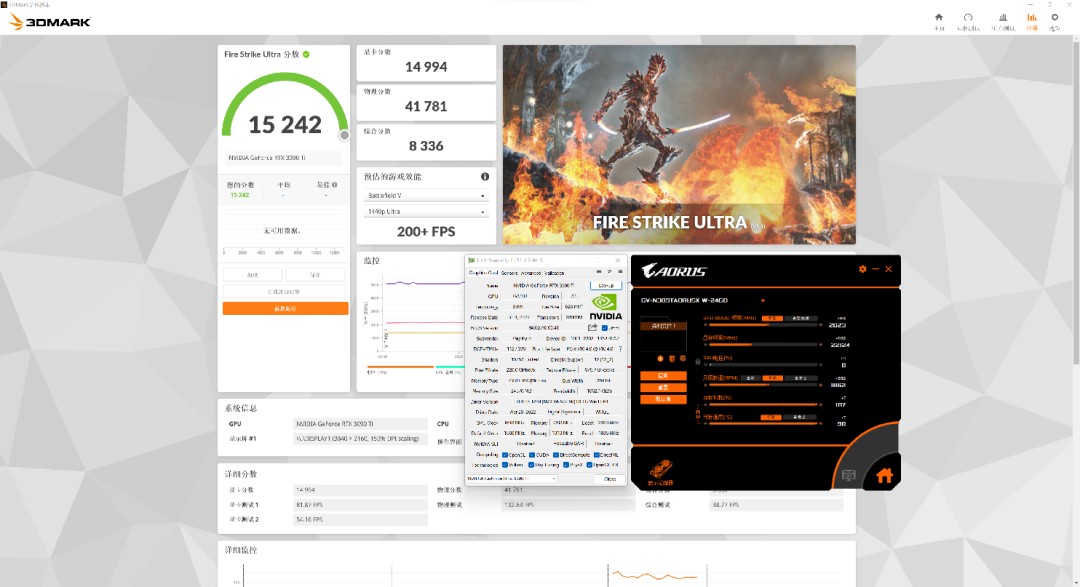Screen dimensions: 1080x587
Task: Click the graphics card icon in AORUS footer
Action: click(x=661, y=468)
